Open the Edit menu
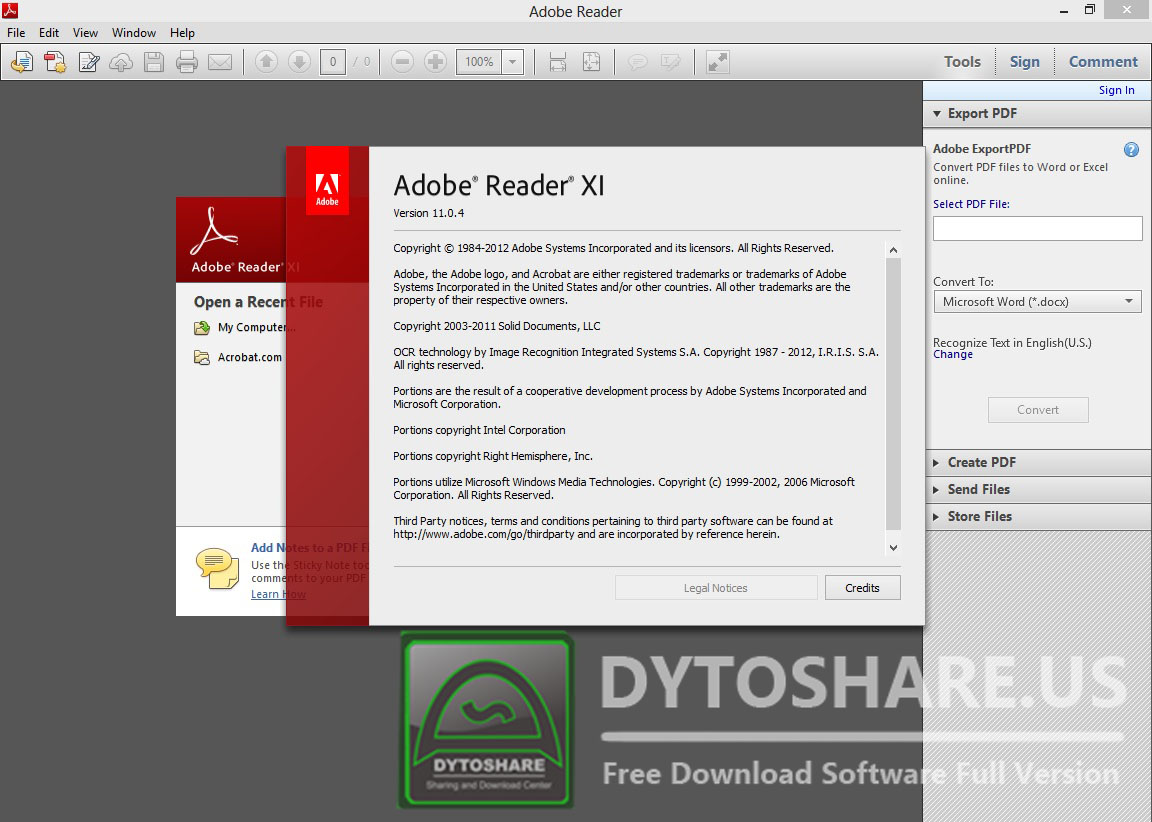The width and height of the screenshot is (1152, 822). pos(49,33)
